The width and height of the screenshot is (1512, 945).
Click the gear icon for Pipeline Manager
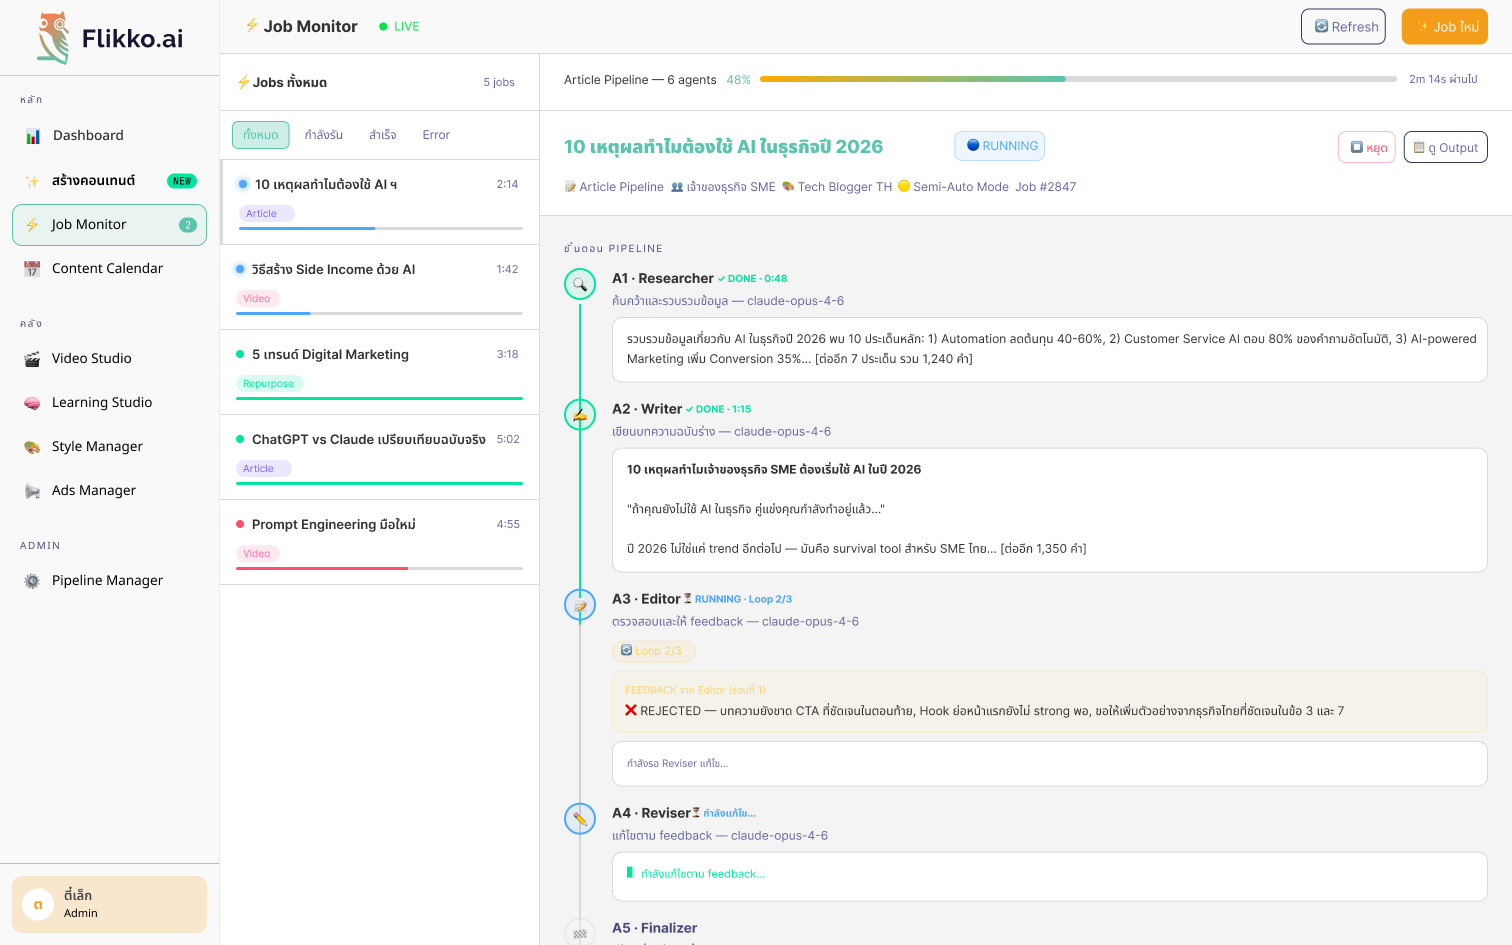click(32, 581)
